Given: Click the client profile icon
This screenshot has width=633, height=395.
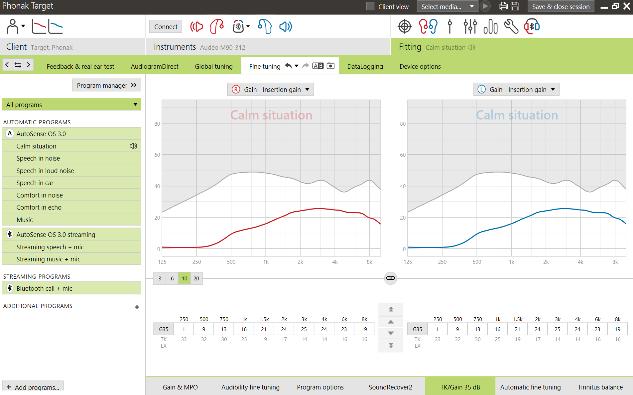Looking at the screenshot, I should [x=13, y=27].
